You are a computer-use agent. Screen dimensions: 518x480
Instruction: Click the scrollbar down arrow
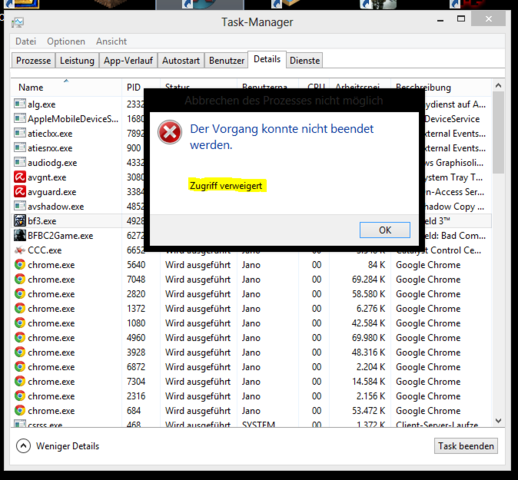(498, 421)
